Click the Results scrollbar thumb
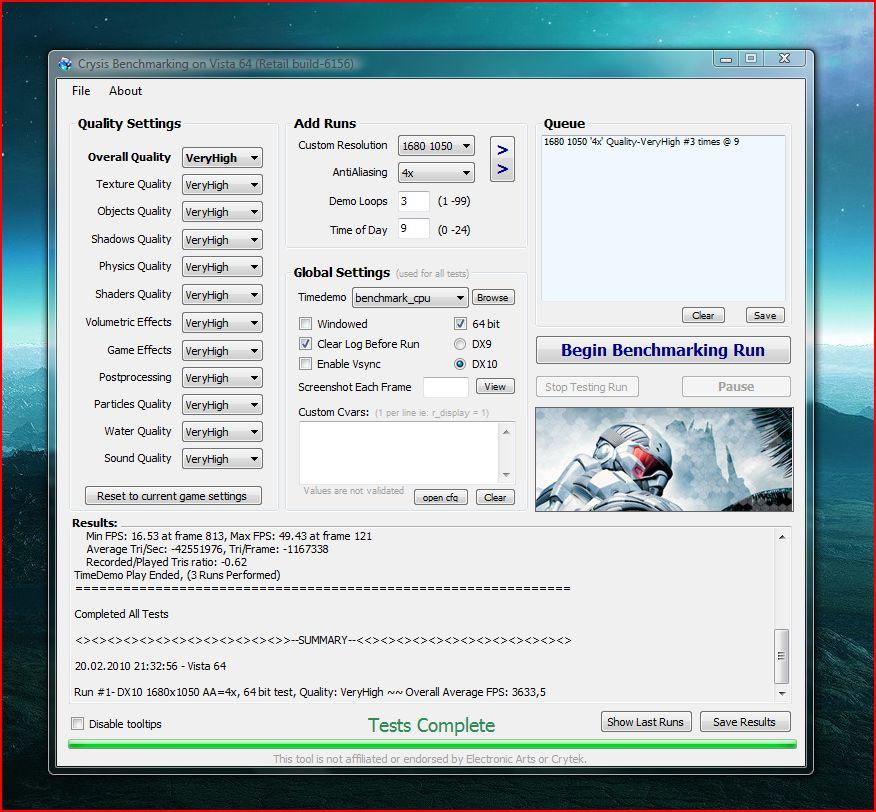 tap(782, 656)
